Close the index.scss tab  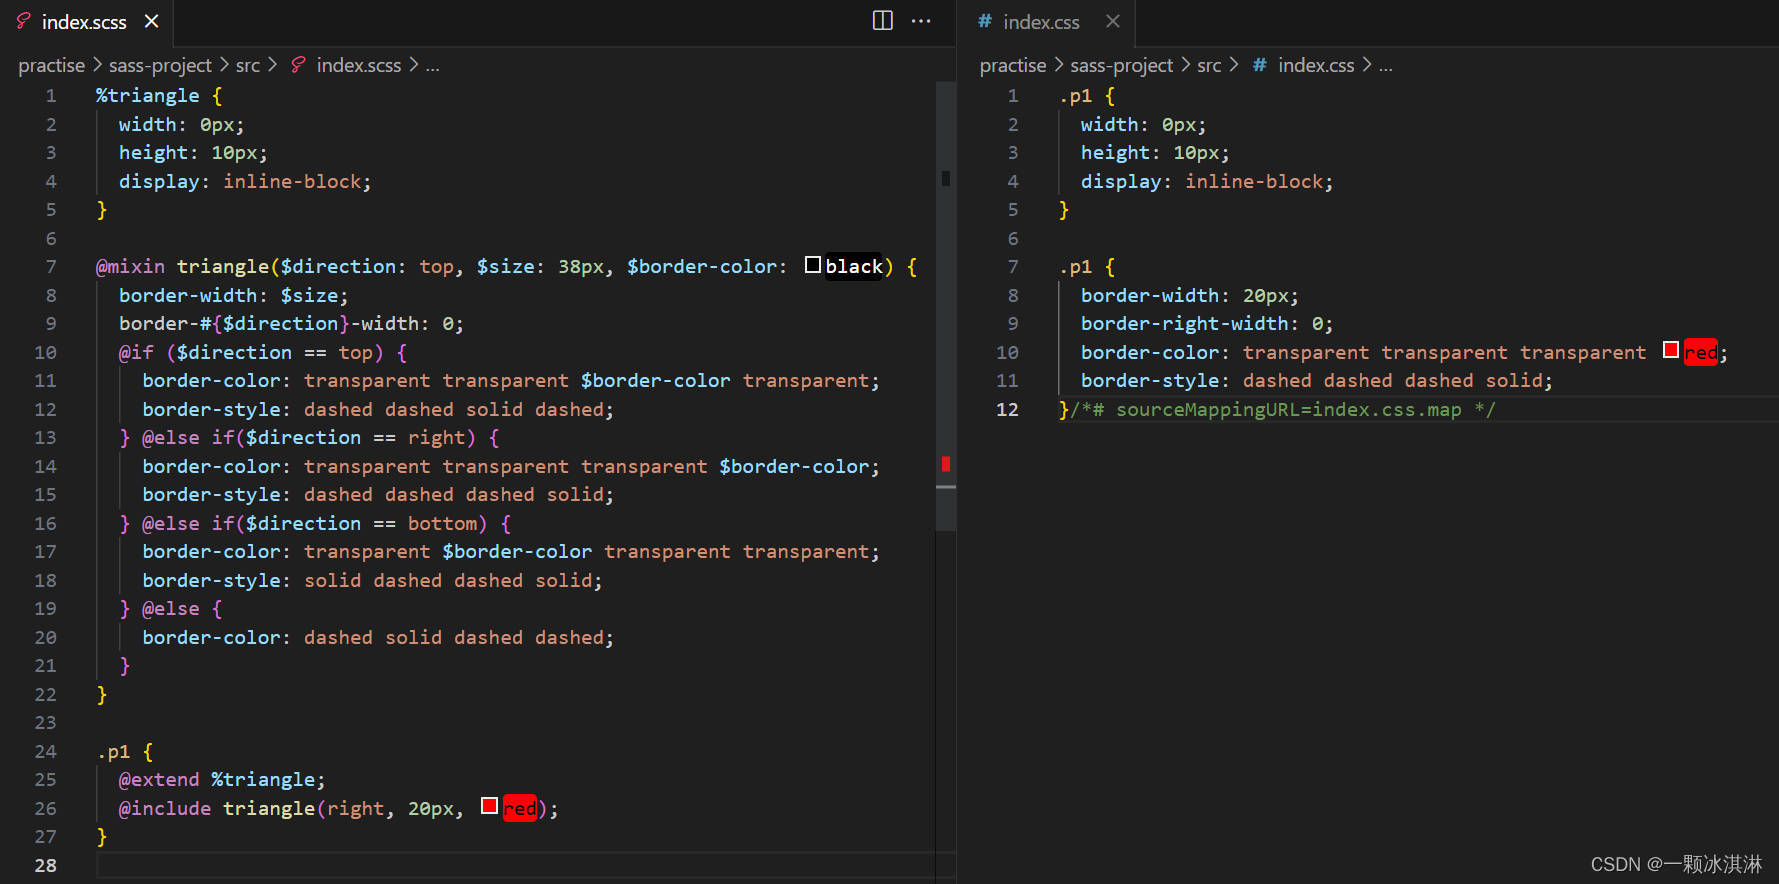pyautogui.click(x=152, y=21)
